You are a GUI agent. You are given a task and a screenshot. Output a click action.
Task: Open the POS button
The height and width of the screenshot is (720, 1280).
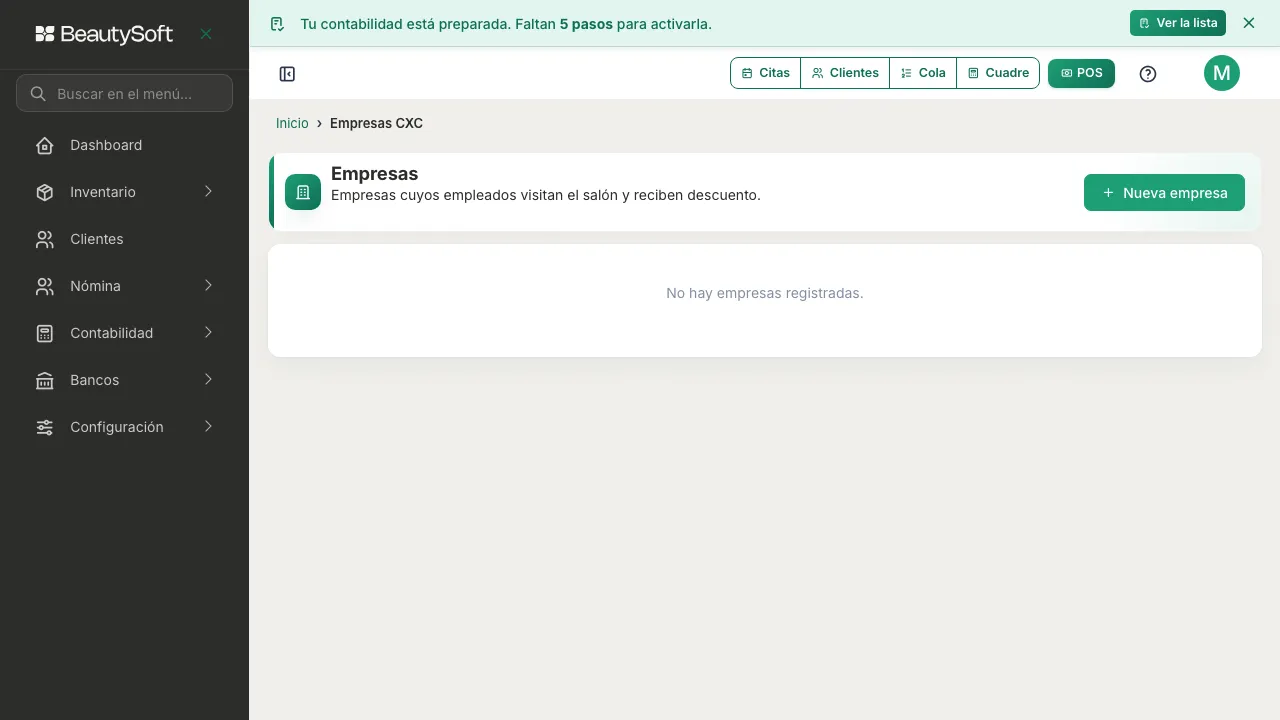click(x=1081, y=73)
